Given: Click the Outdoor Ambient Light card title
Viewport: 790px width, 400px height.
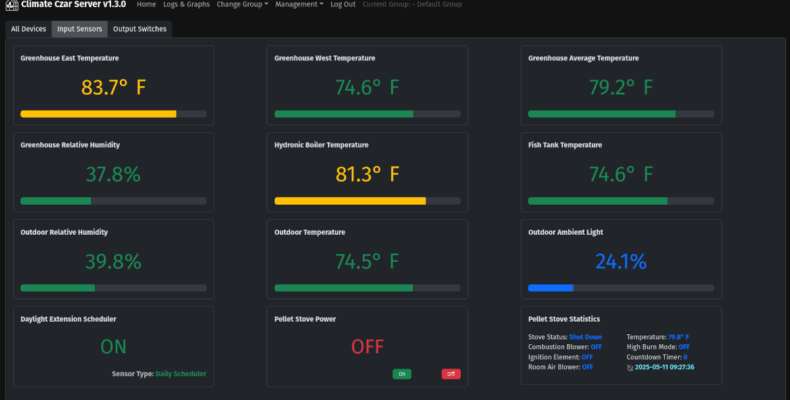Looking at the screenshot, I should [565, 232].
